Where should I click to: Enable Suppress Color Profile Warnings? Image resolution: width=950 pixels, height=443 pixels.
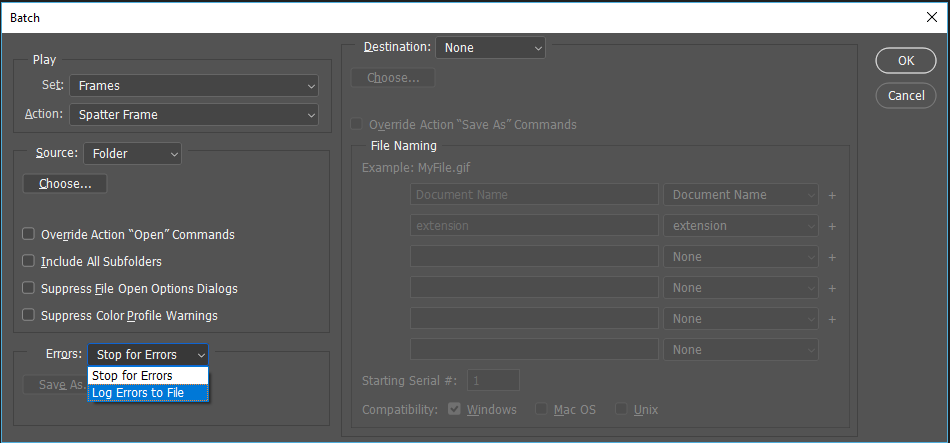29,316
